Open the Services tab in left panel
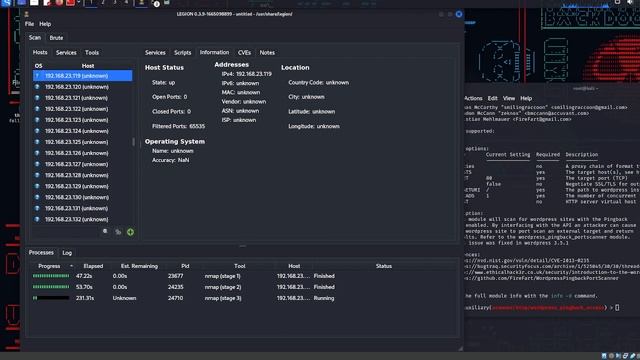This screenshot has height=360, width=640. tap(66, 53)
